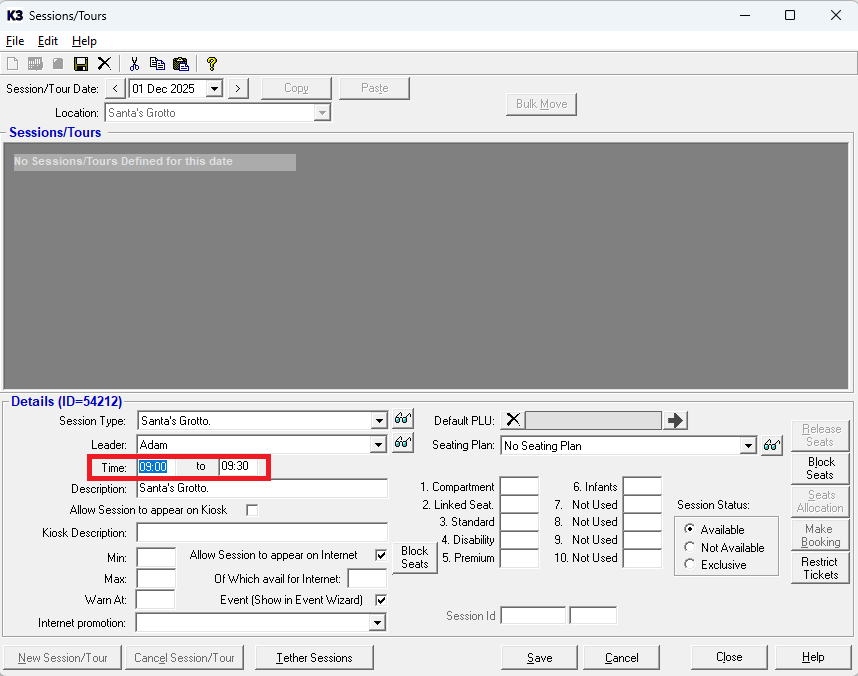Select the Available session status
This screenshot has width=858, height=676.
pos(689,529)
